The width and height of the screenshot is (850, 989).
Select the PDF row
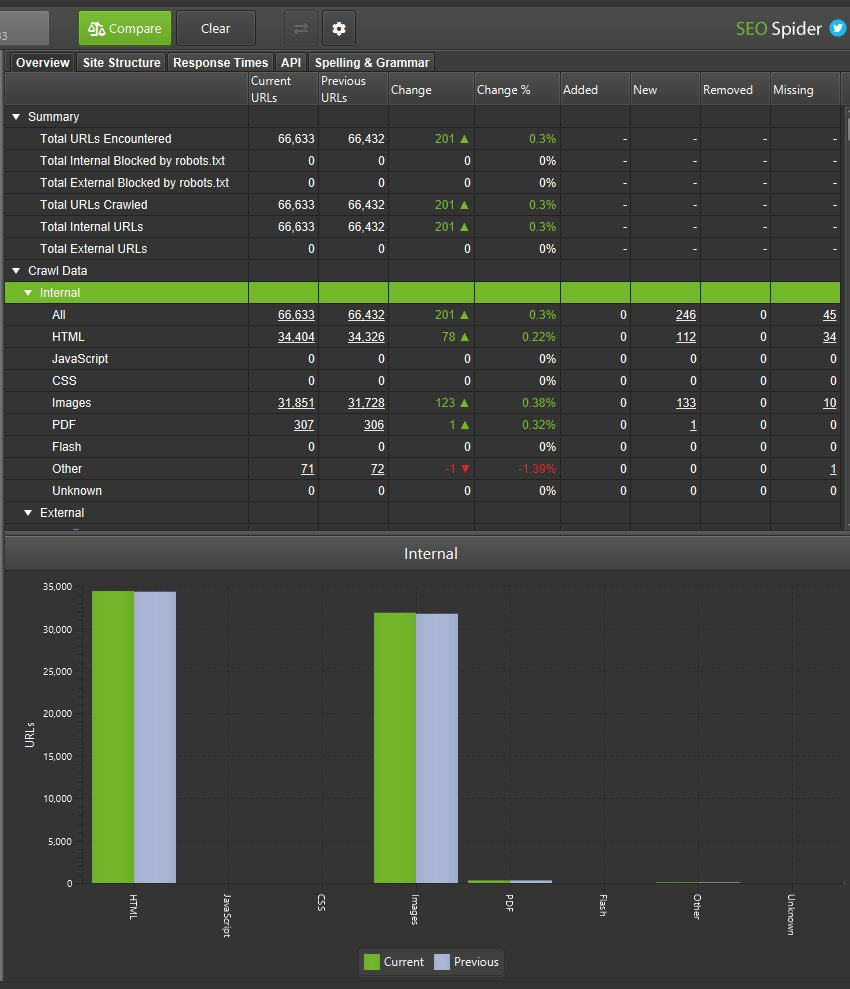(422, 424)
